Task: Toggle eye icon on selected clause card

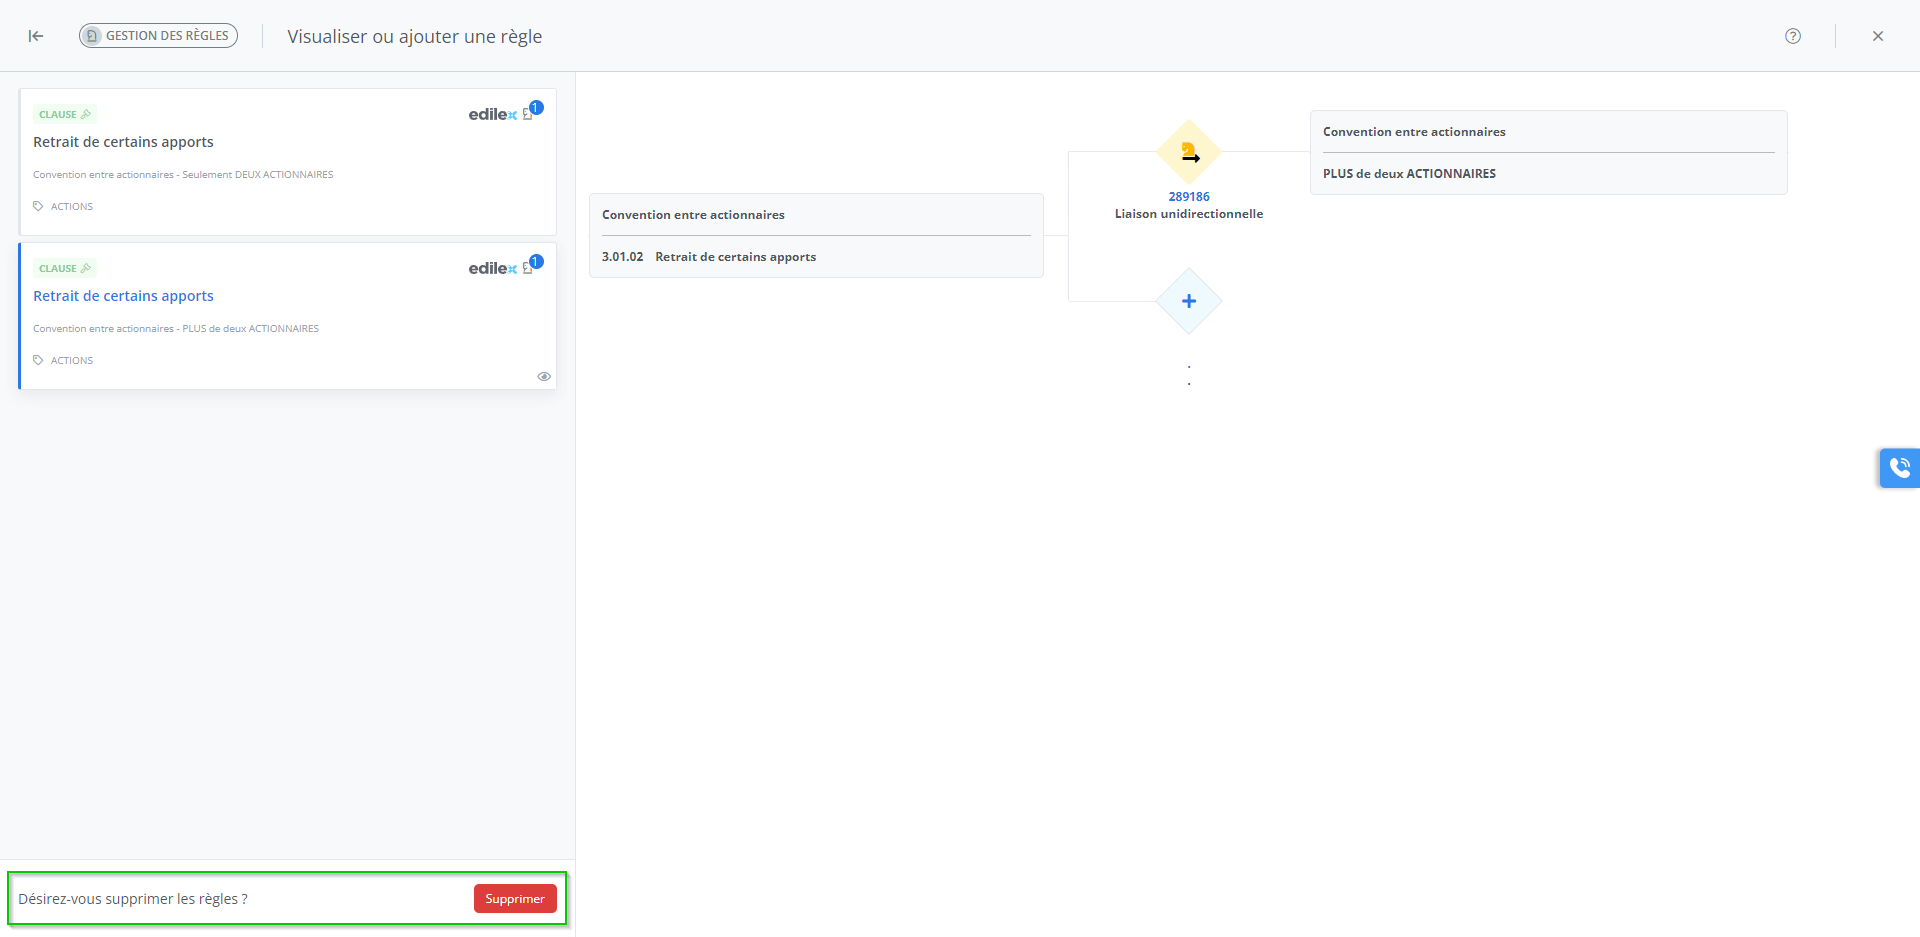Action: coord(544,377)
